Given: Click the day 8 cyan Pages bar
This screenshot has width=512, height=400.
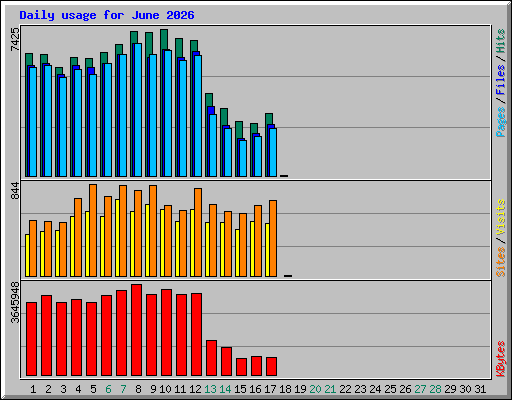Looking at the screenshot, I should tap(138, 110).
